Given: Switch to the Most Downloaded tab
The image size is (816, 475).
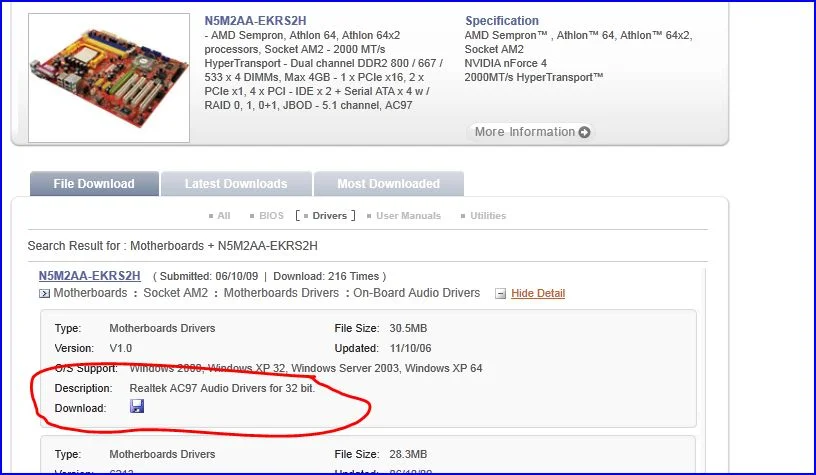Looking at the screenshot, I should pyautogui.click(x=389, y=184).
